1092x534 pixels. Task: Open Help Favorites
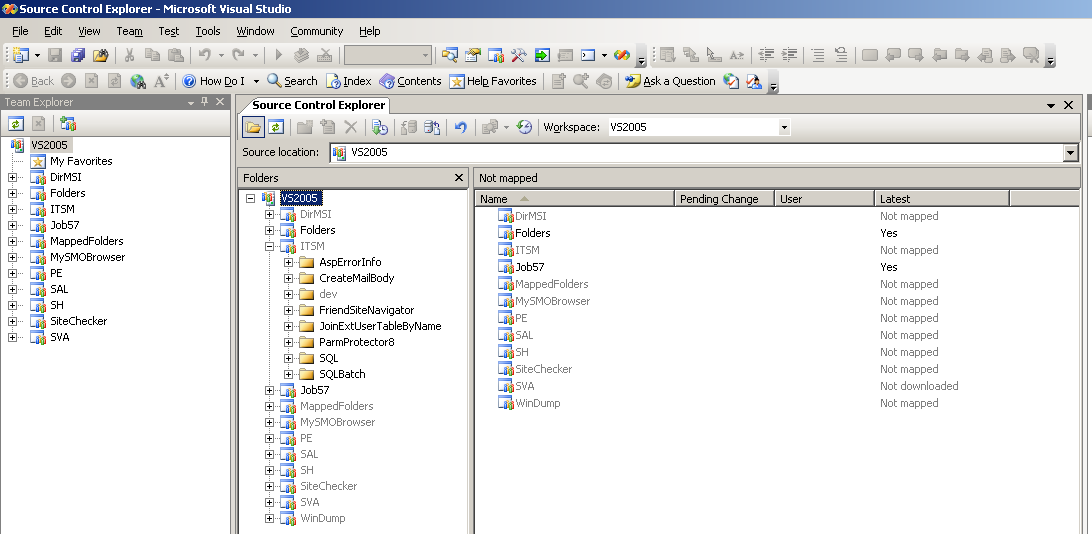coord(492,81)
